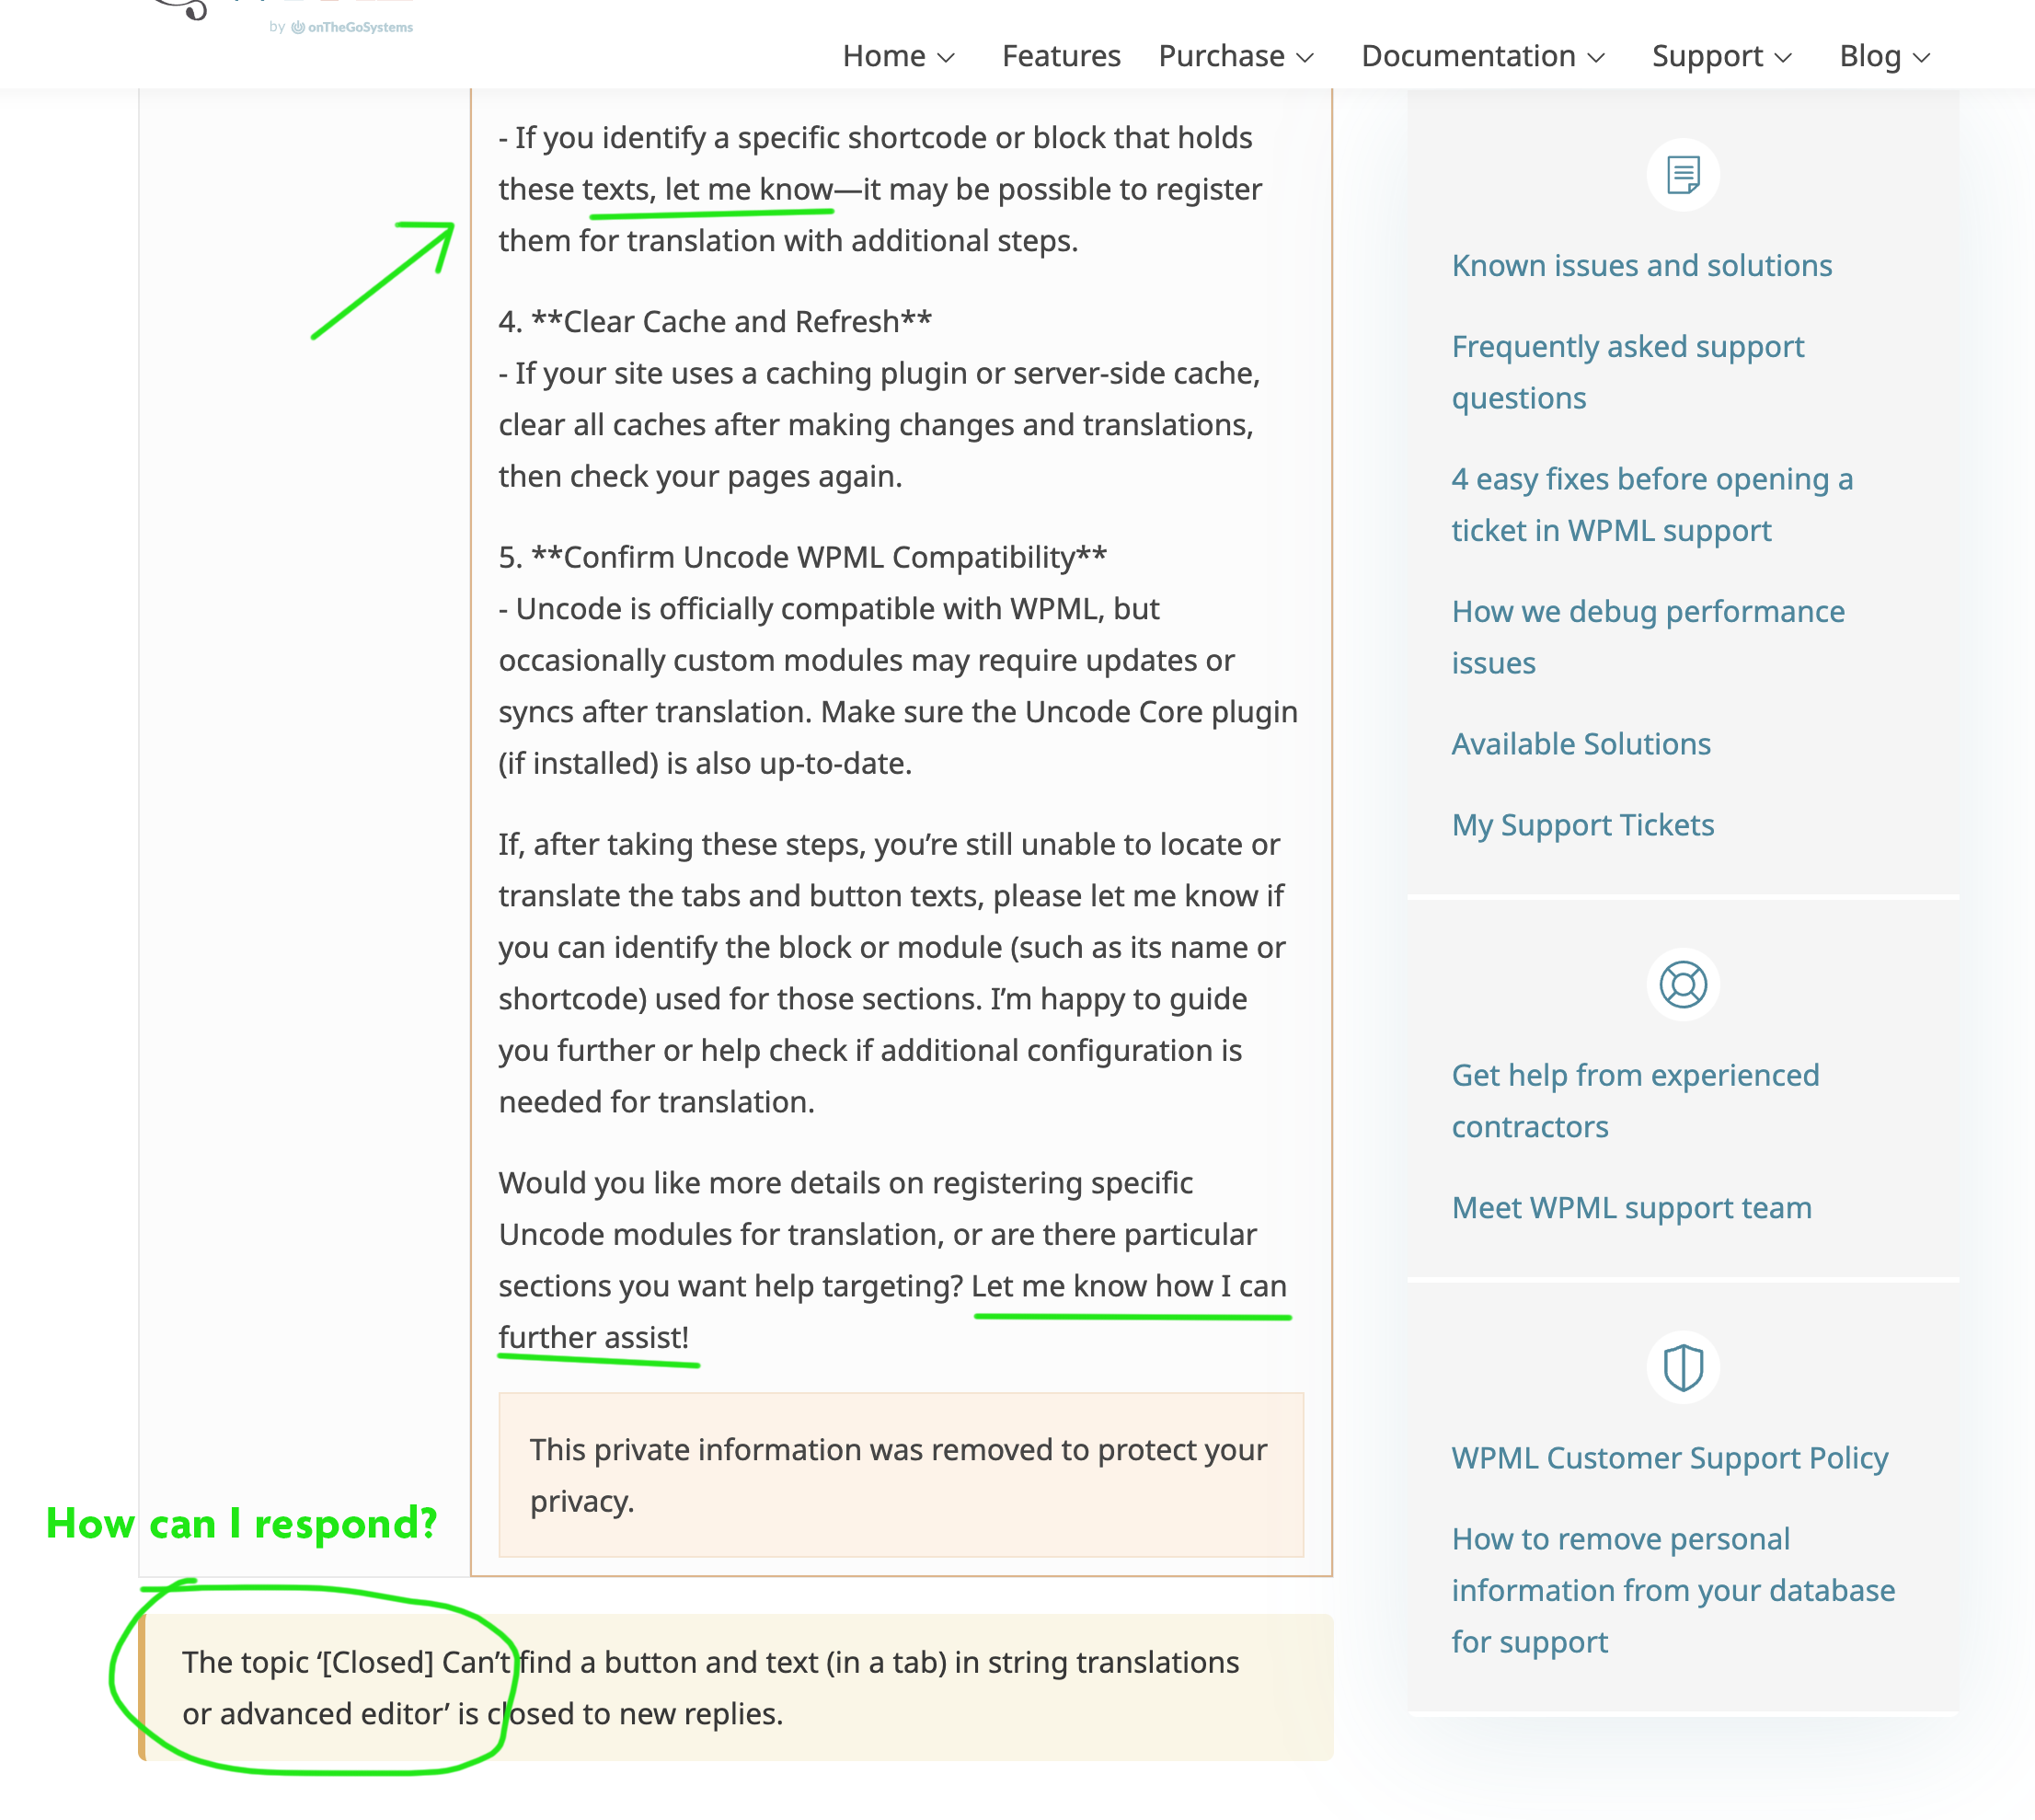Click the shield policy icon

(1683, 1367)
